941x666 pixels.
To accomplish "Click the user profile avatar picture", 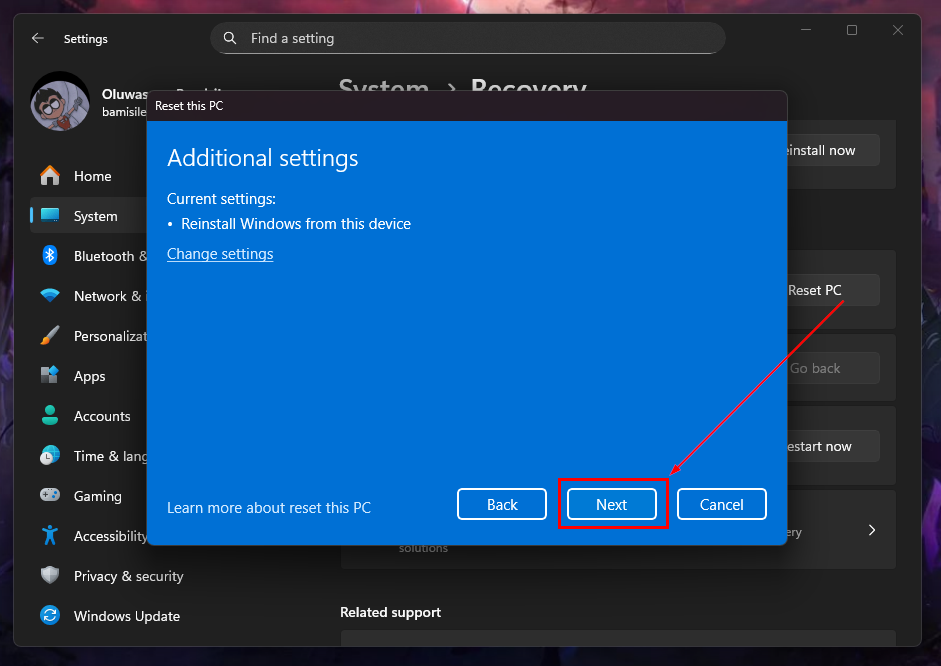I will pyautogui.click(x=61, y=101).
